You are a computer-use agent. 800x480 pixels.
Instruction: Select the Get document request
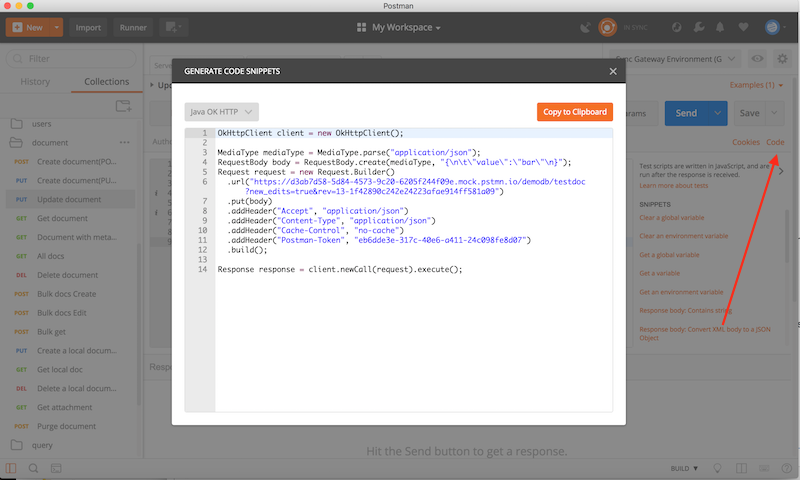70,218
